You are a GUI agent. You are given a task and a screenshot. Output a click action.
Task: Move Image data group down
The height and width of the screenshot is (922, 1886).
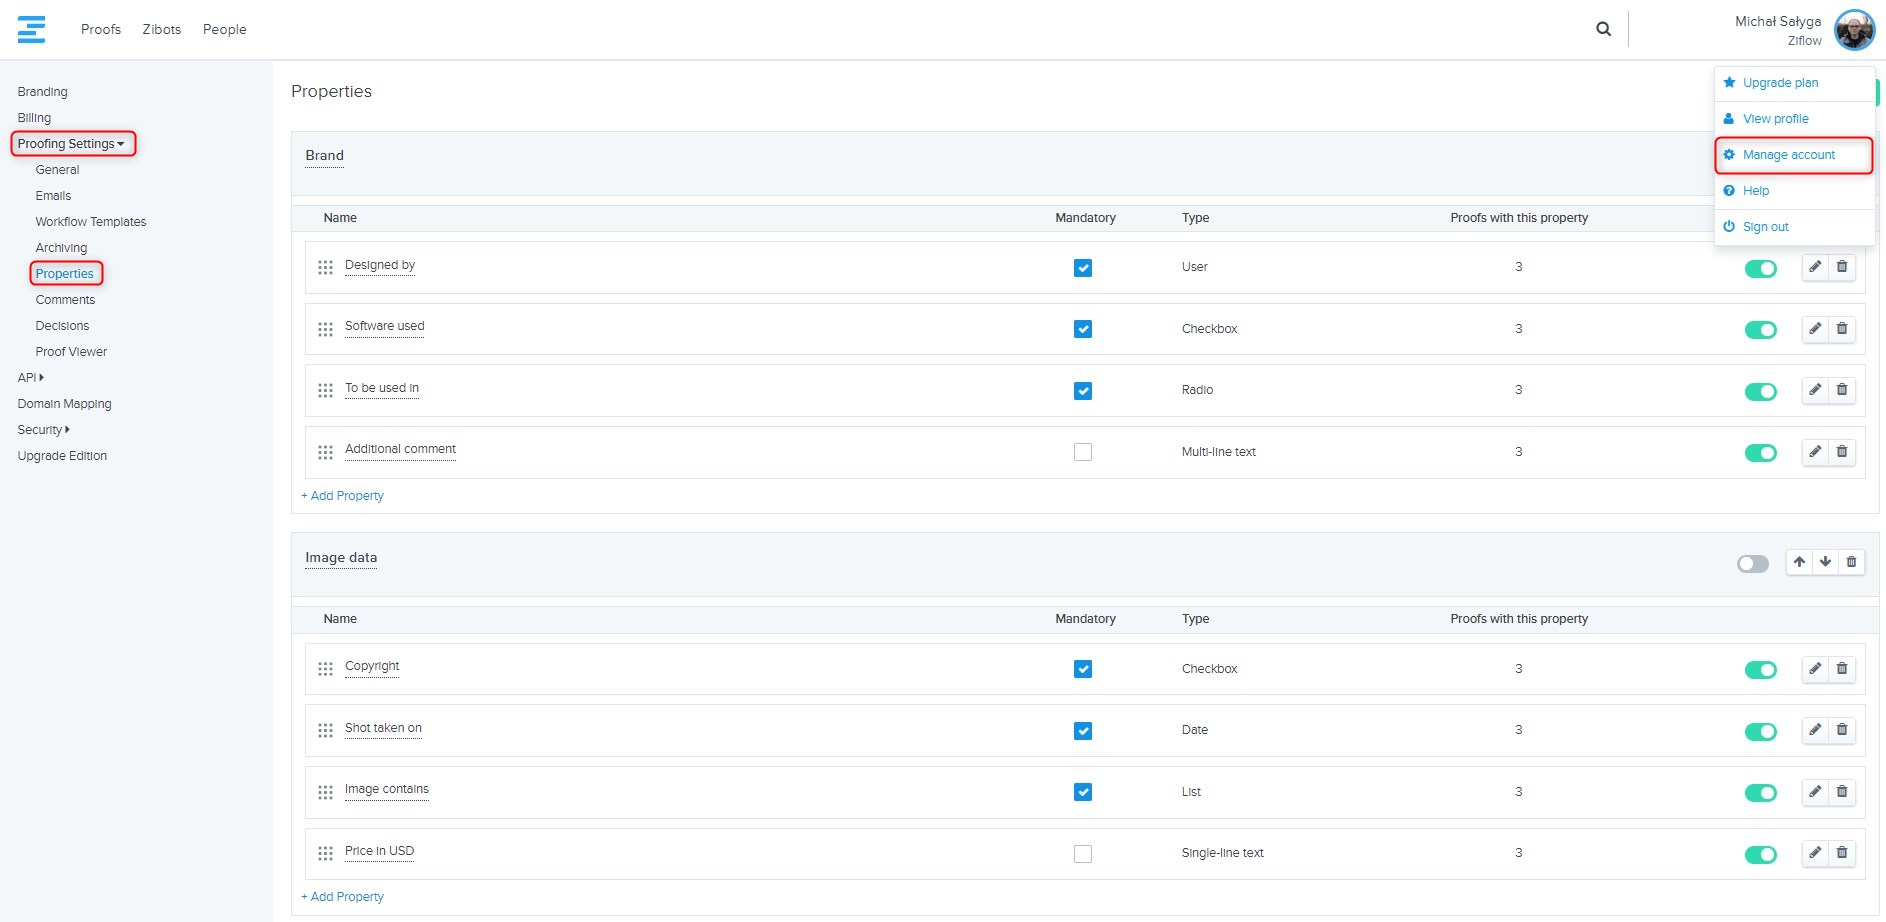[1825, 562]
